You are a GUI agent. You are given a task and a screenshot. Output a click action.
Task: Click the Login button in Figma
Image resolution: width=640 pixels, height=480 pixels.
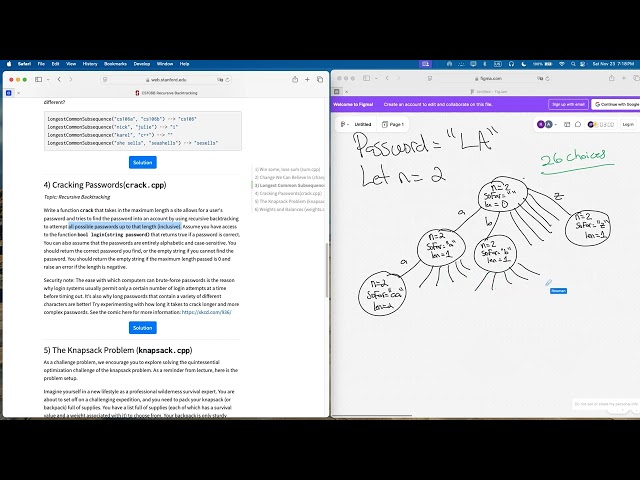(x=628, y=124)
